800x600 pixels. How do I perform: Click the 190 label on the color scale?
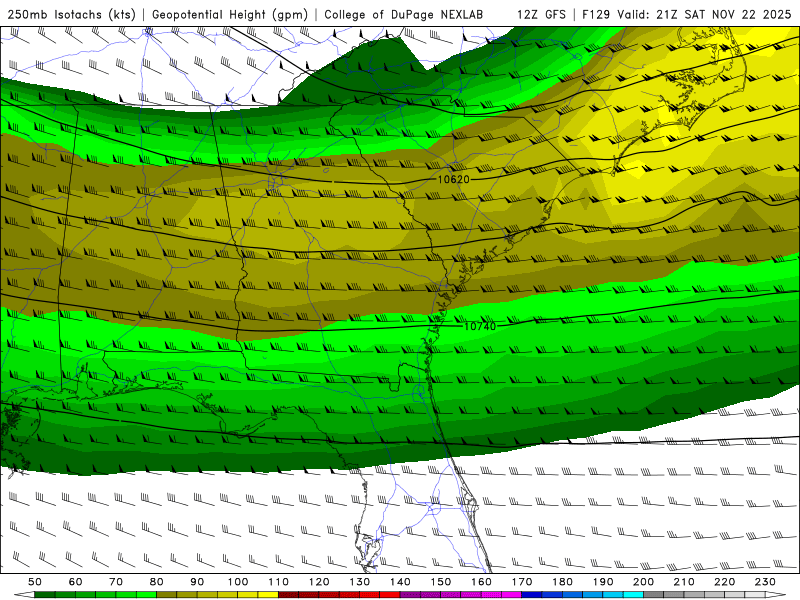click(603, 582)
